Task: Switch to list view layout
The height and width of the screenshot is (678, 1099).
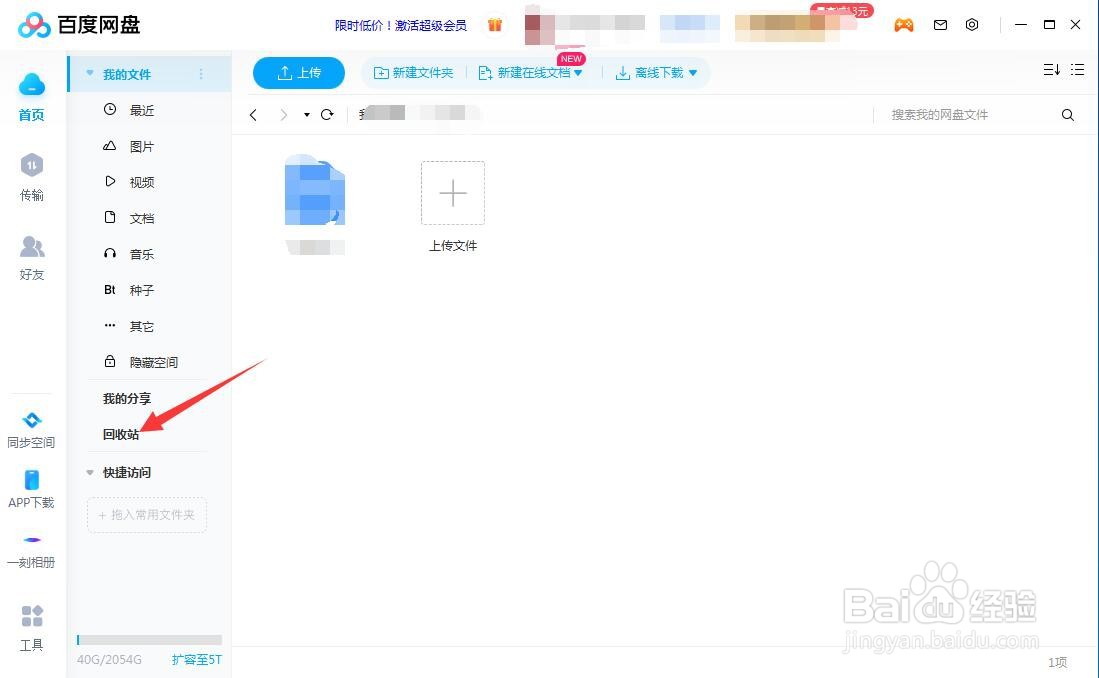Action: 1077,70
